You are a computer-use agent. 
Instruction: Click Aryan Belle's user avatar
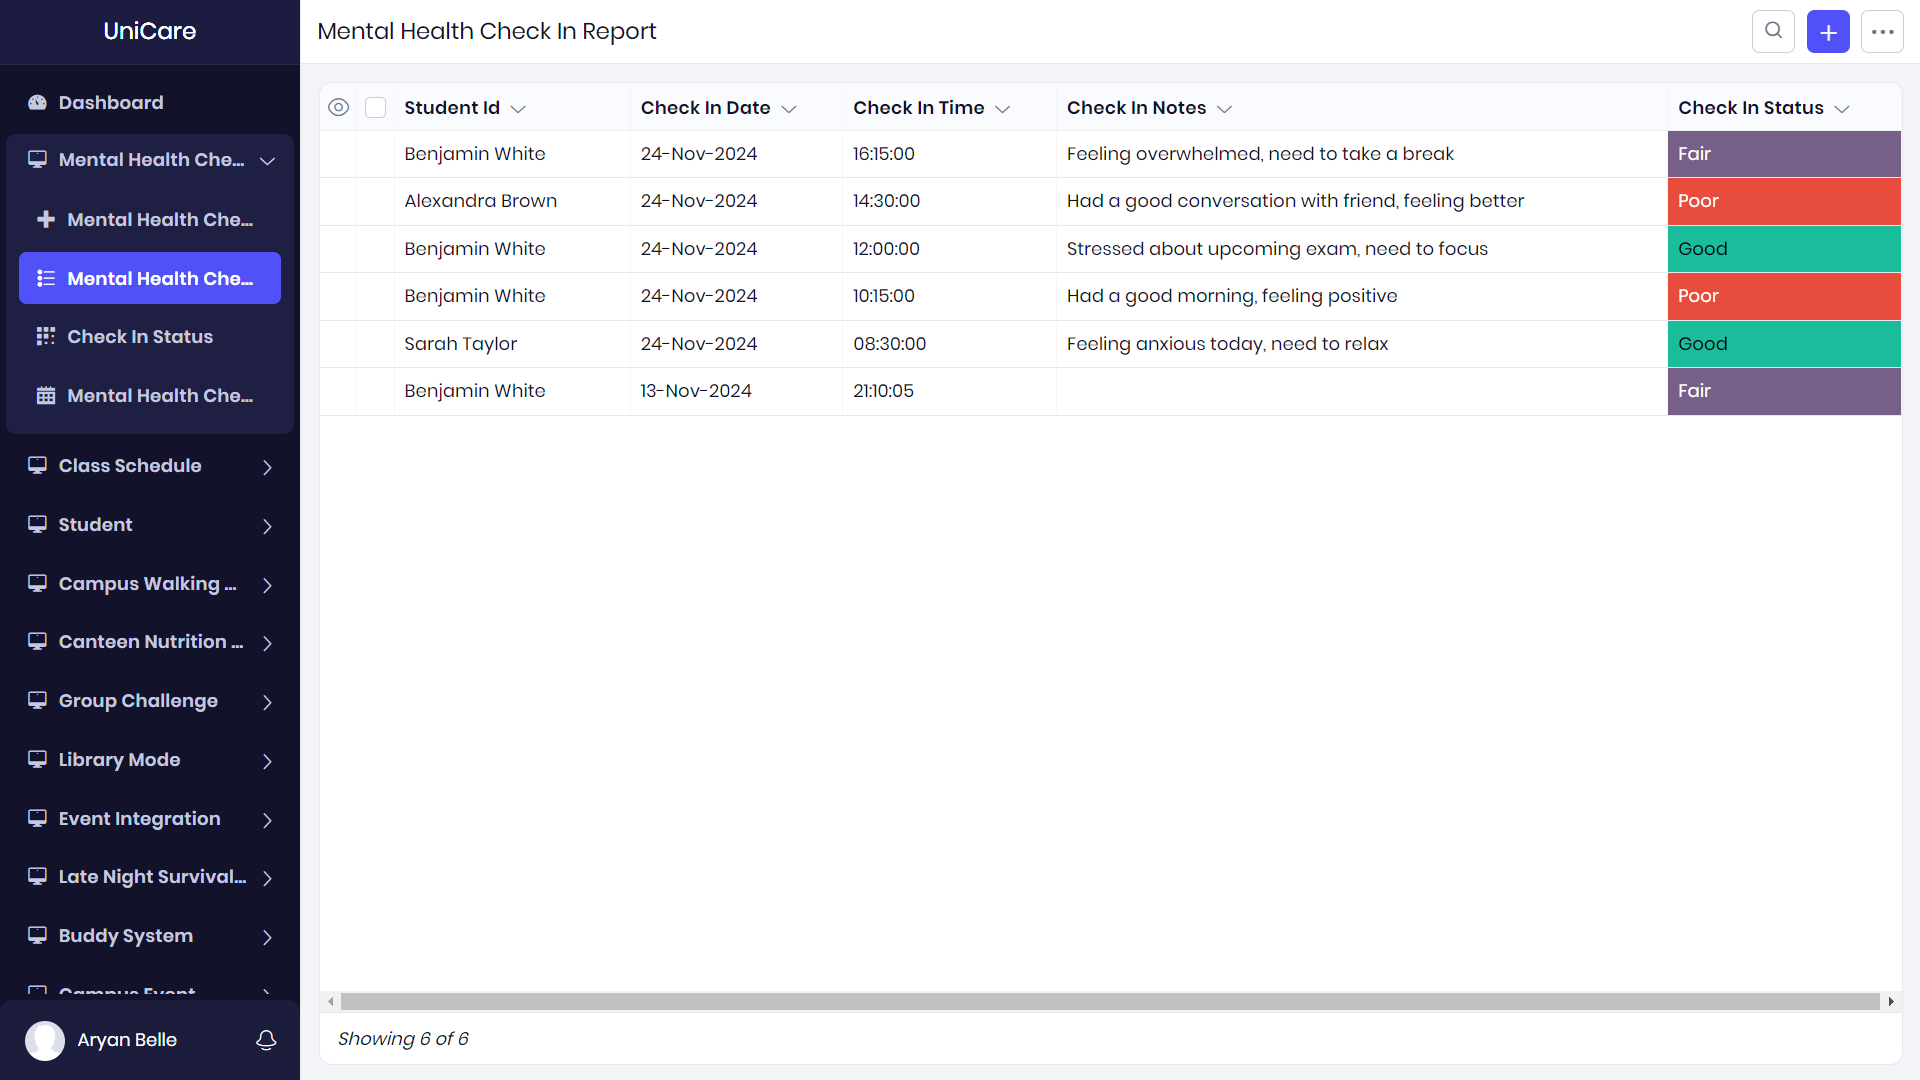(45, 1040)
